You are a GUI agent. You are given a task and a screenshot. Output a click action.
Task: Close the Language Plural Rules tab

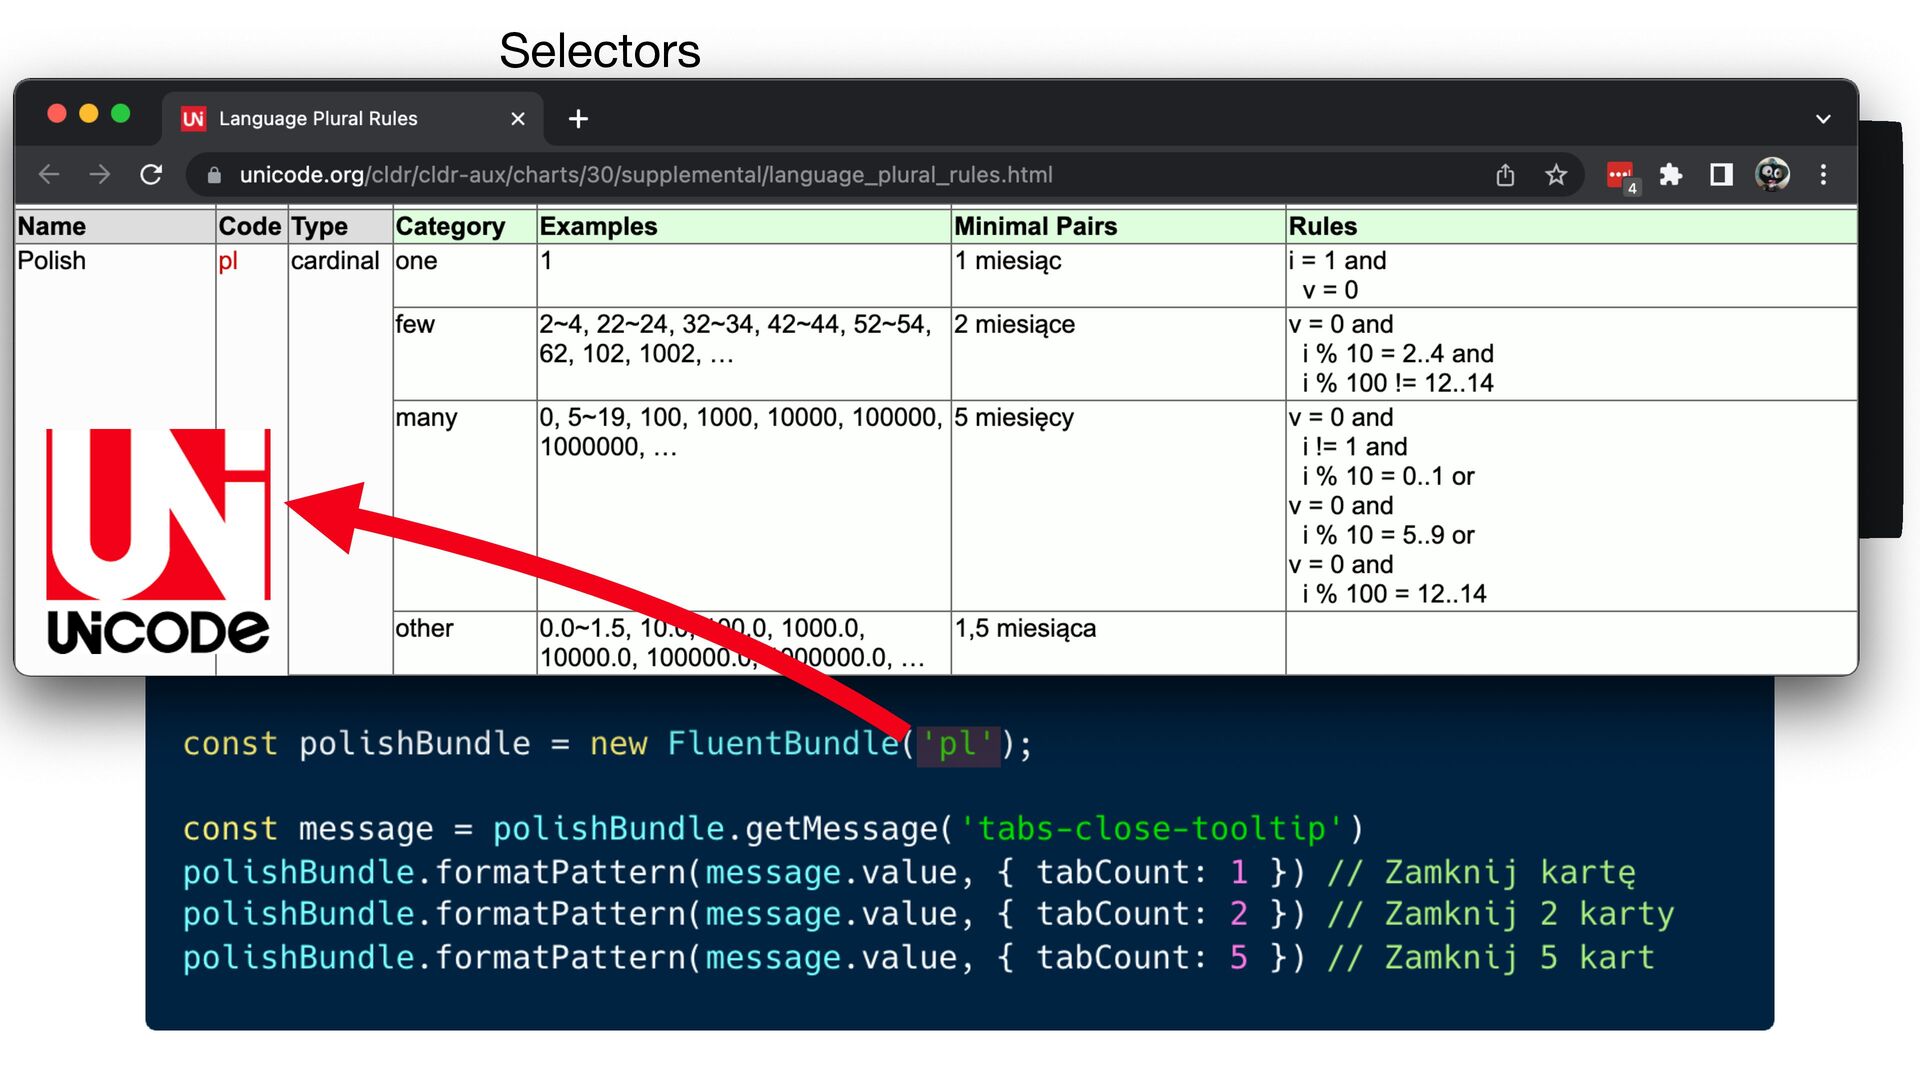click(x=518, y=119)
